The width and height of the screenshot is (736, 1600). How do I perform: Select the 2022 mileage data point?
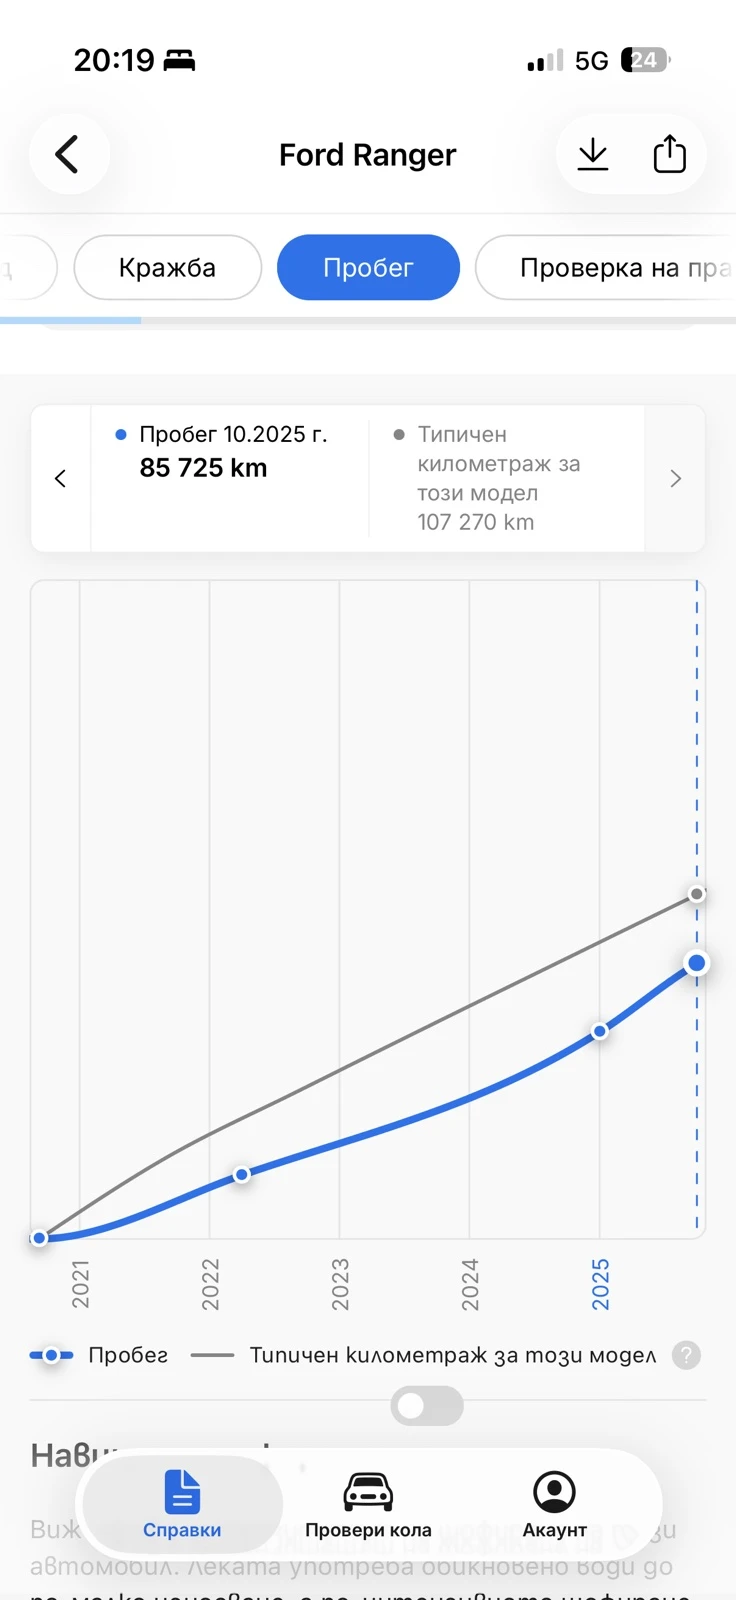(242, 1175)
